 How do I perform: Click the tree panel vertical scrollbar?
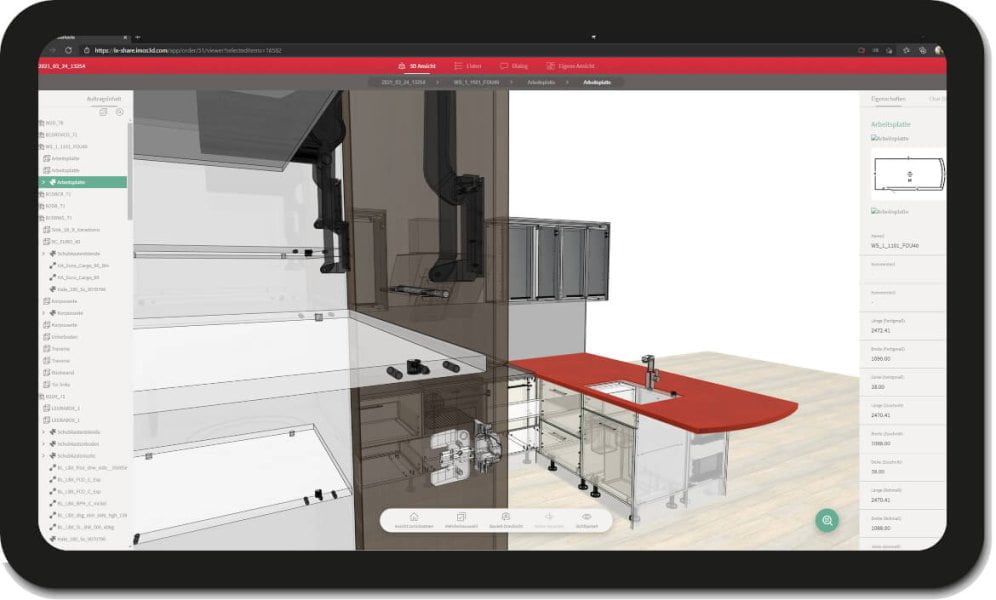pos(129,170)
